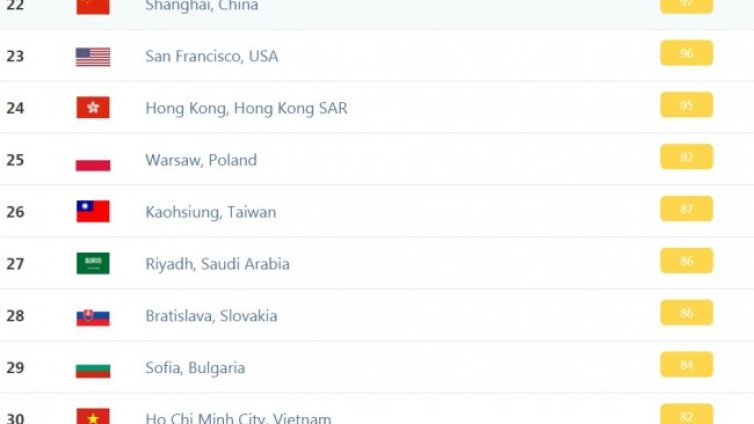Click the yellow score badge showing 96
Image resolution: width=754 pixels, height=424 pixels.
pos(686,53)
